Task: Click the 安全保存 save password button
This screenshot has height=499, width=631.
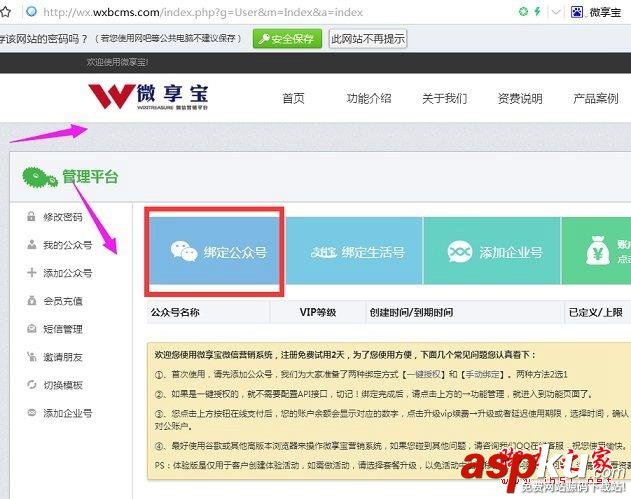Action: (x=287, y=39)
